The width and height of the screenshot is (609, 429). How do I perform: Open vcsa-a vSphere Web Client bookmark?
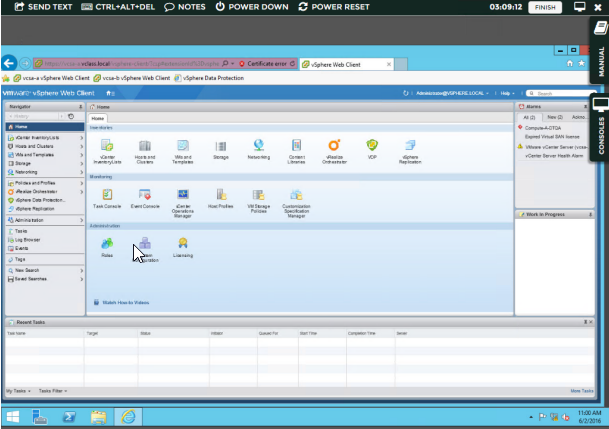tap(52, 78)
